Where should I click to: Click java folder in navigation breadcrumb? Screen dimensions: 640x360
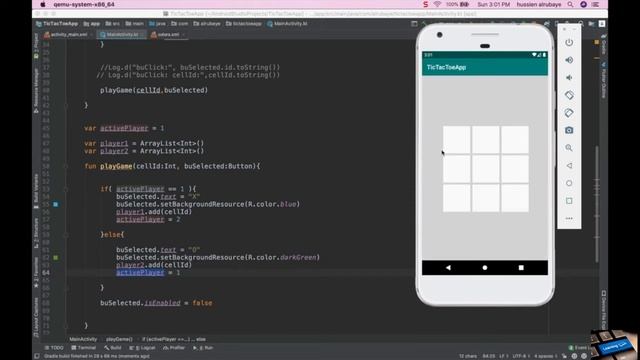(158, 24)
